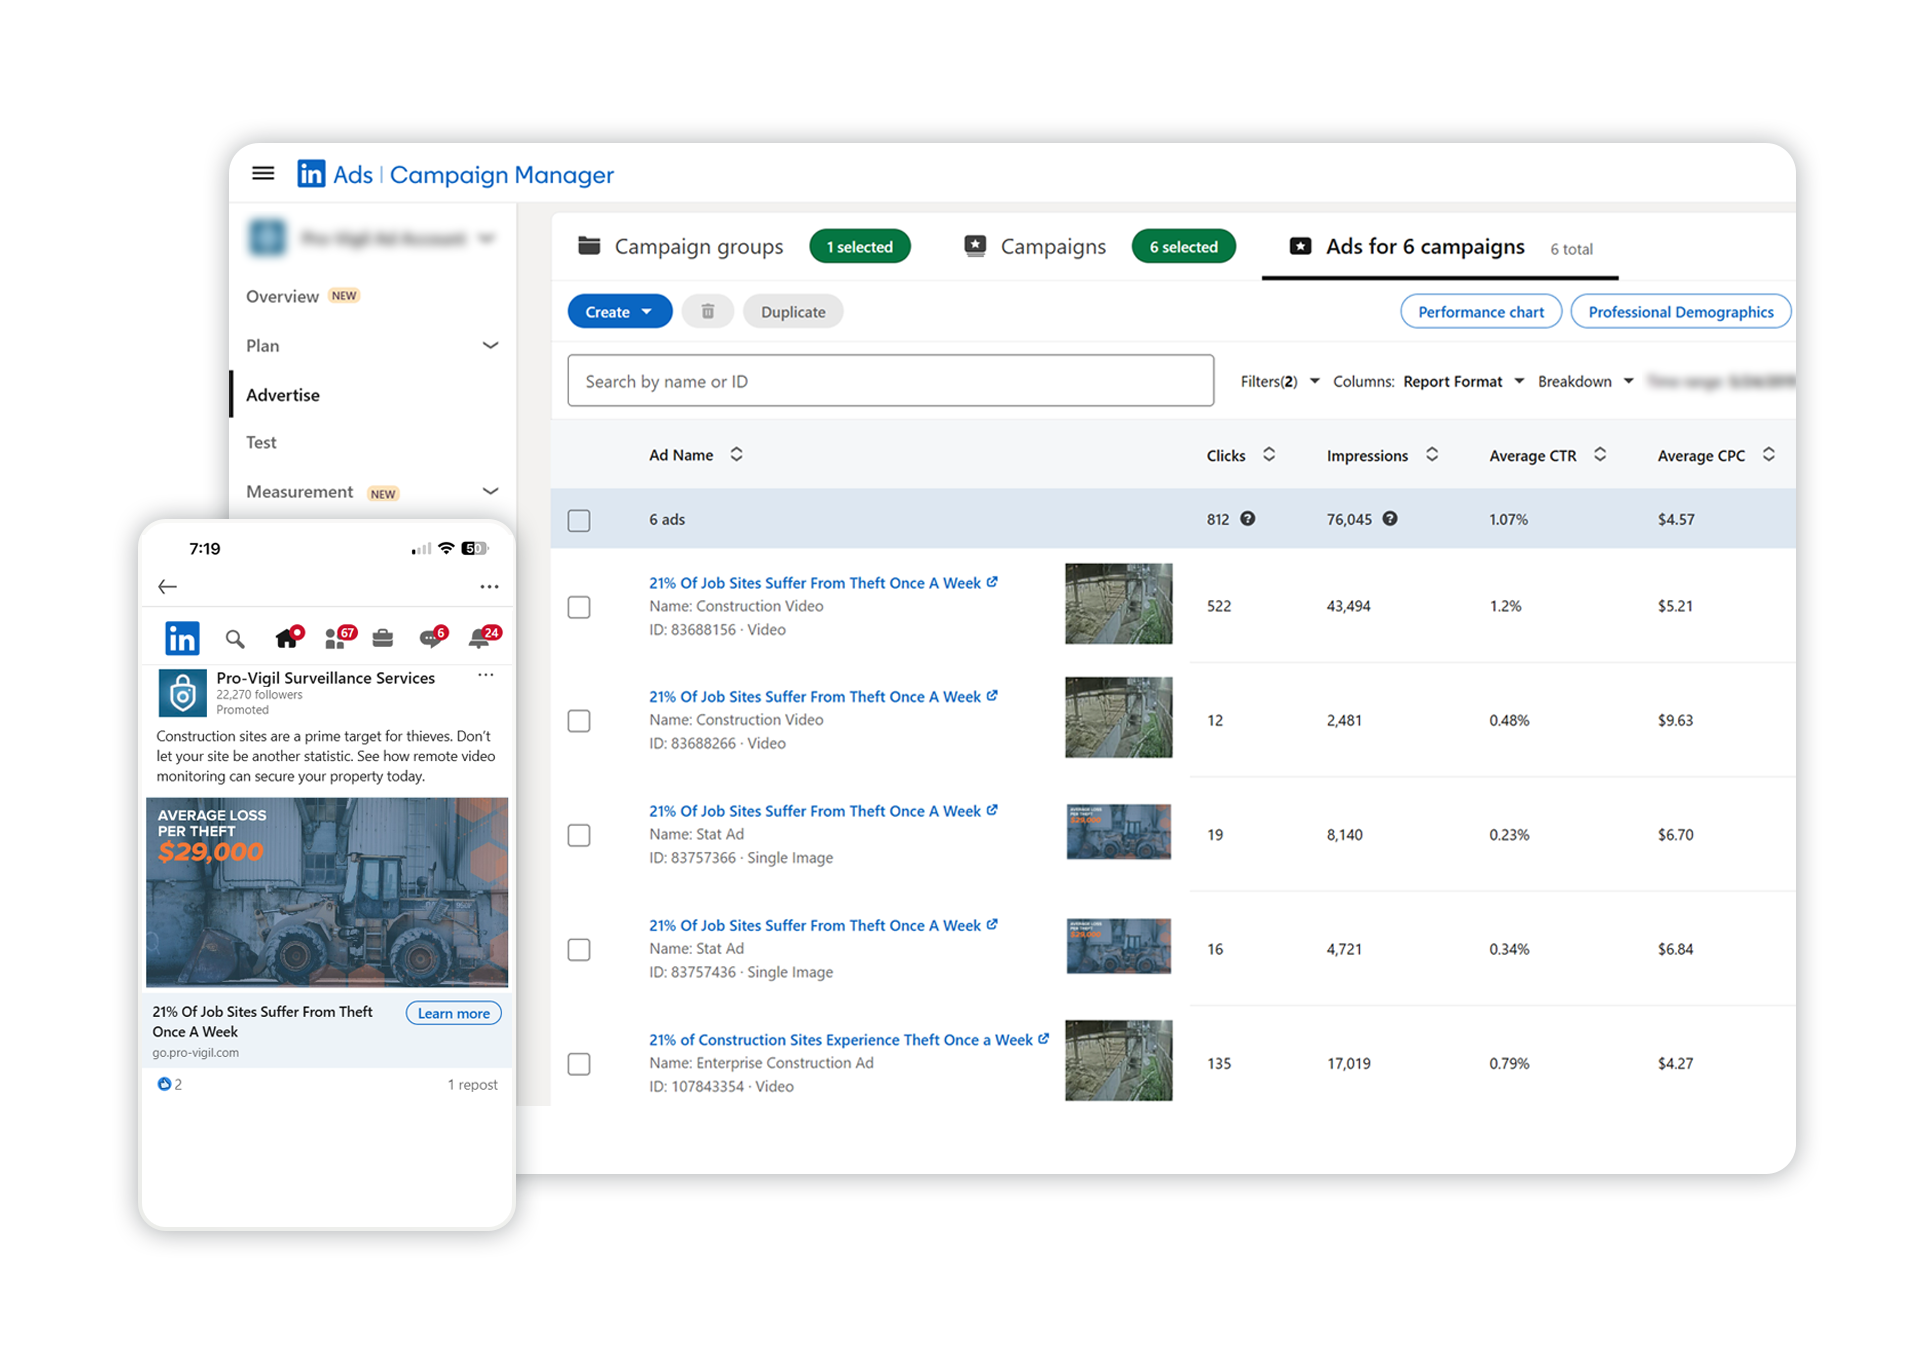The image size is (1920, 1372).
Task: Click the Performance chart button
Action: (x=1480, y=311)
